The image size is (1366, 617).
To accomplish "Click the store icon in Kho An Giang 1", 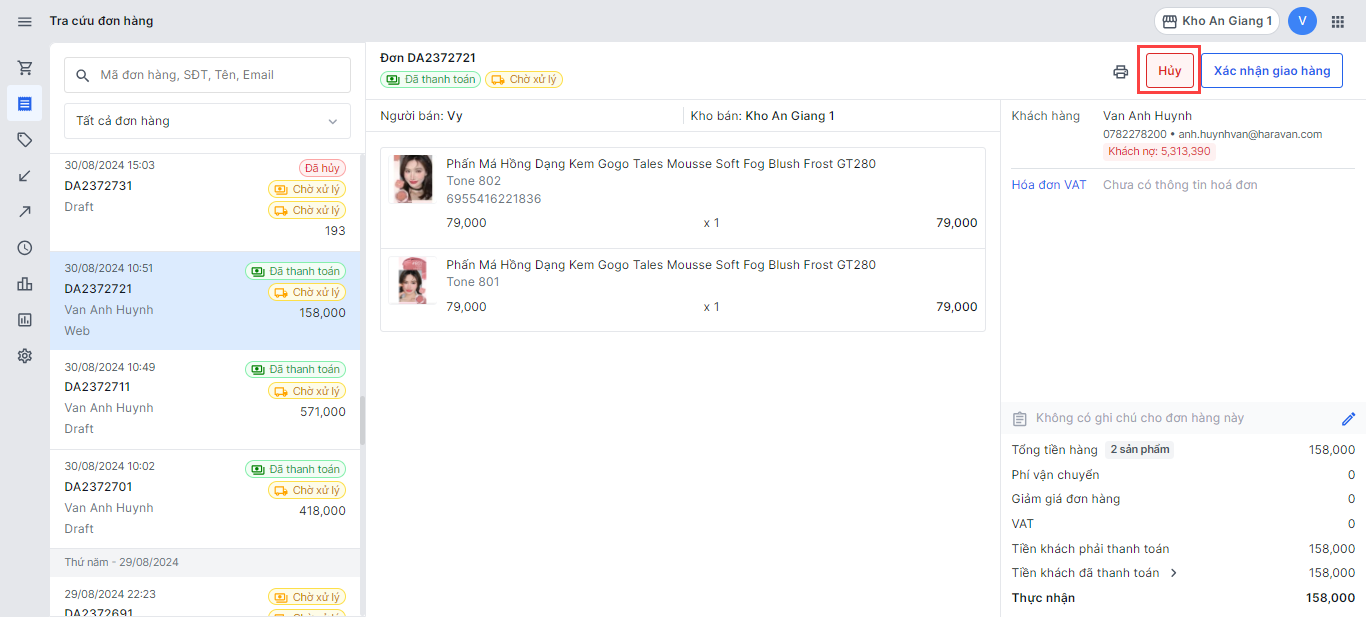I will [x=1168, y=21].
